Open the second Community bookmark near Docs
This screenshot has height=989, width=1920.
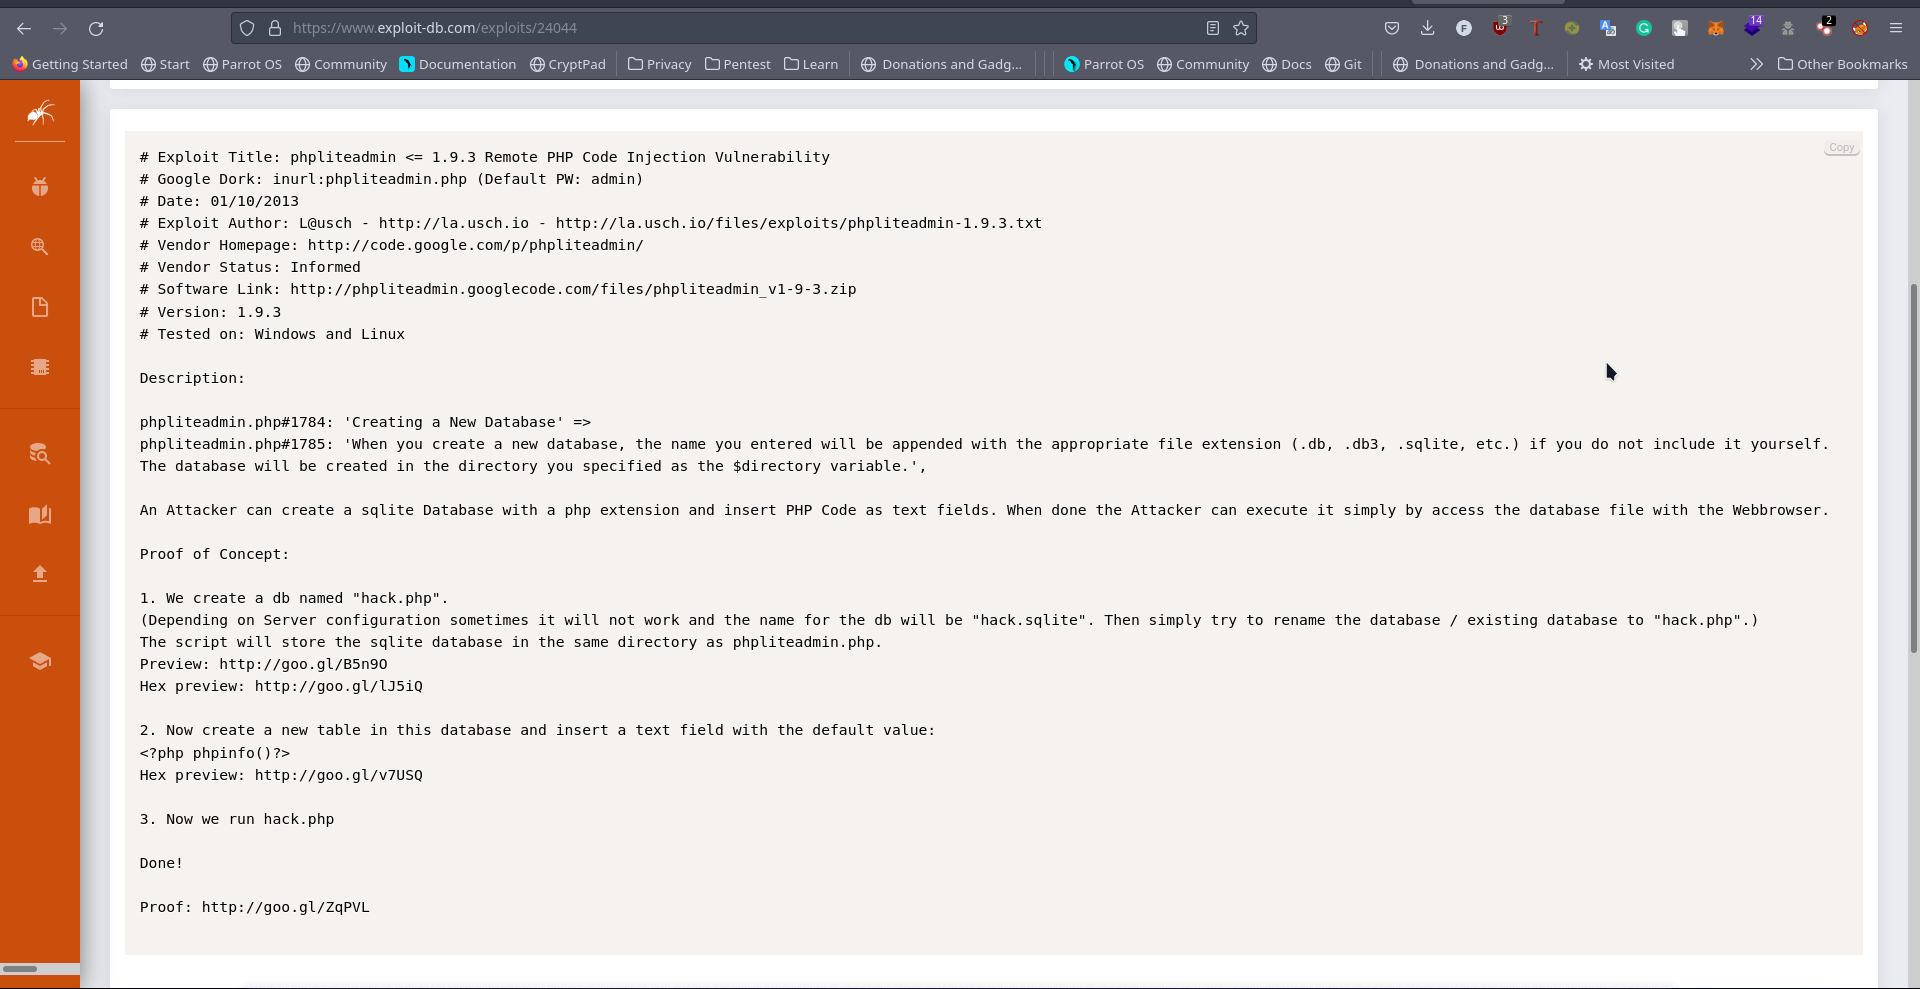pos(1203,64)
